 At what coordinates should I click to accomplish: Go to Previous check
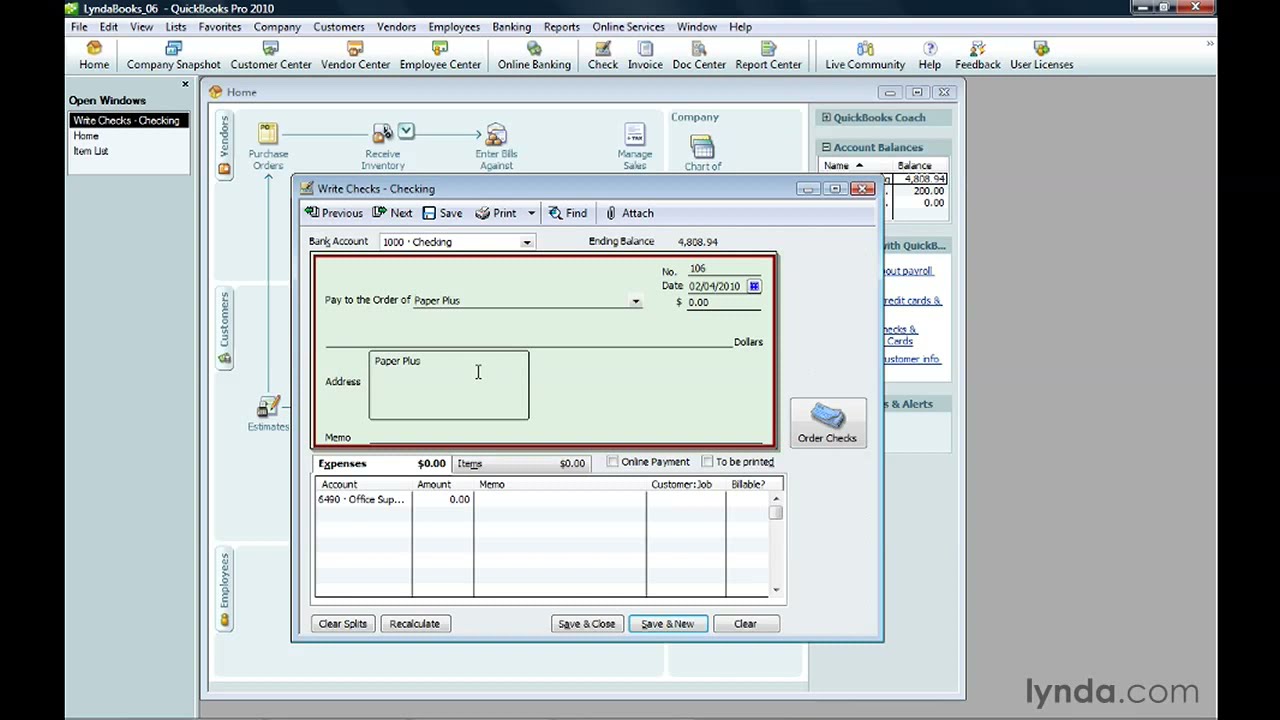(334, 213)
